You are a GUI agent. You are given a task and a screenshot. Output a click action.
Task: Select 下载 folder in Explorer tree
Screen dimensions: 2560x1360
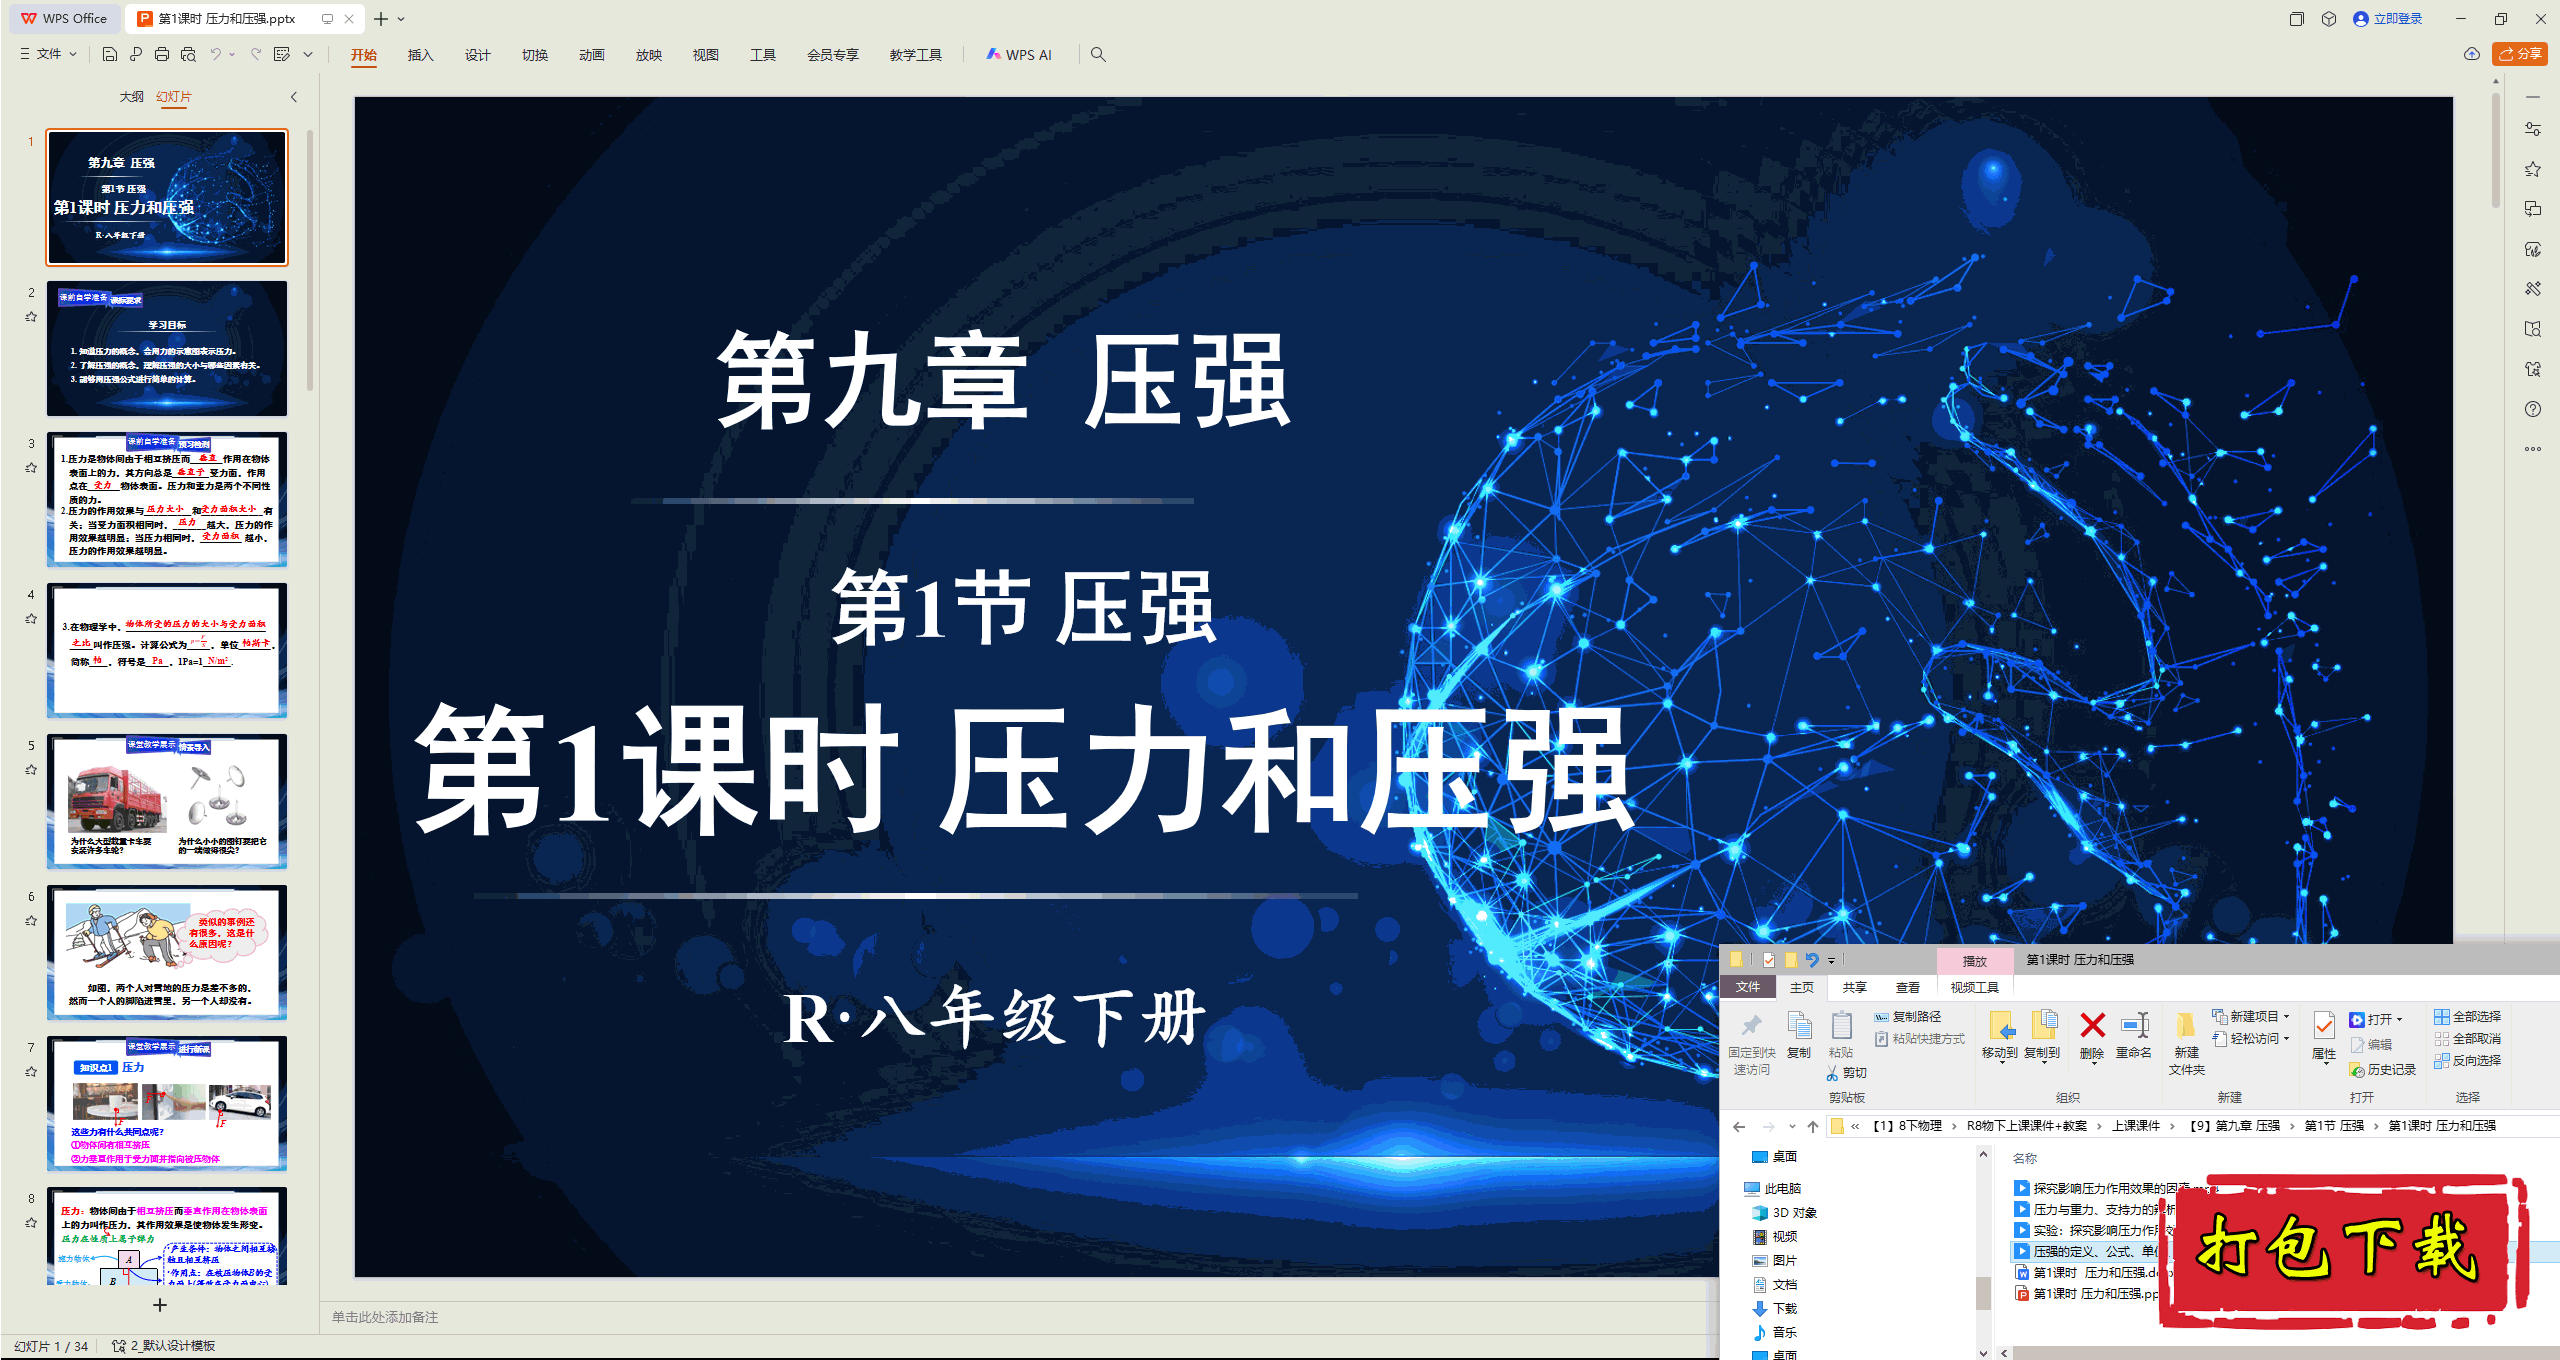(1775, 1309)
